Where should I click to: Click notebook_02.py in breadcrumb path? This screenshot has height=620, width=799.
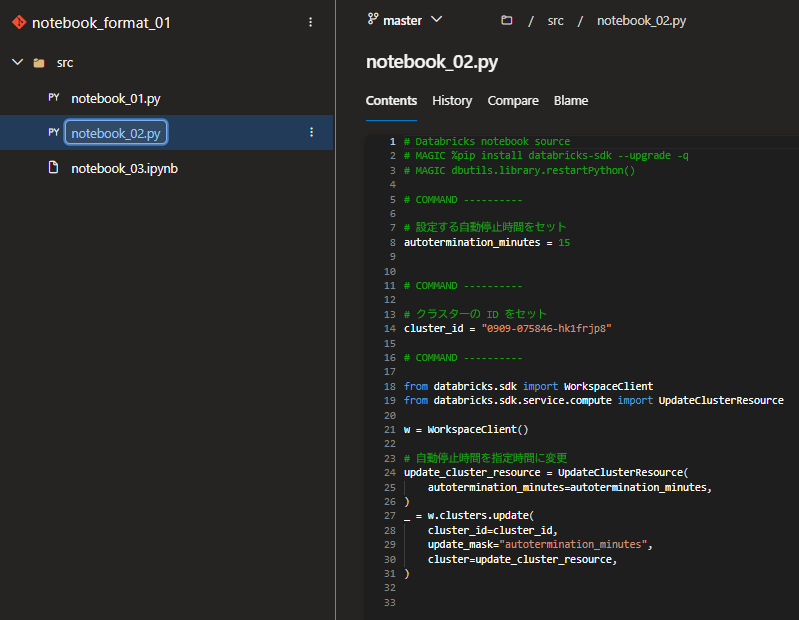tap(641, 21)
